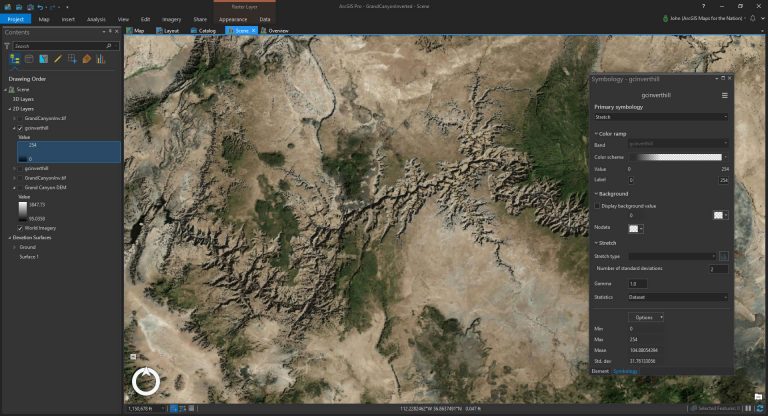Toggle World Imagery layer visibility
Screen dimensions: 768x416
pyautogui.click(x=20, y=228)
